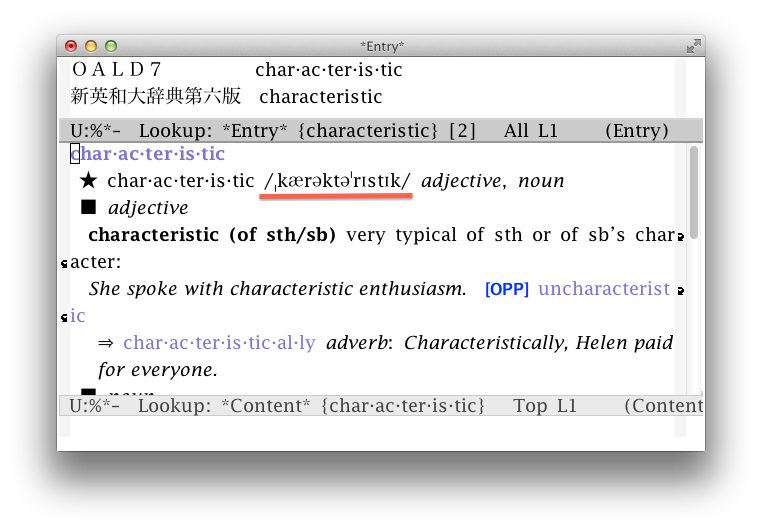Viewport: 762px width, 530px height.
Task: Select the OALD7 char·ac·ter·is·tic entry
Action: [x=237, y=70]
